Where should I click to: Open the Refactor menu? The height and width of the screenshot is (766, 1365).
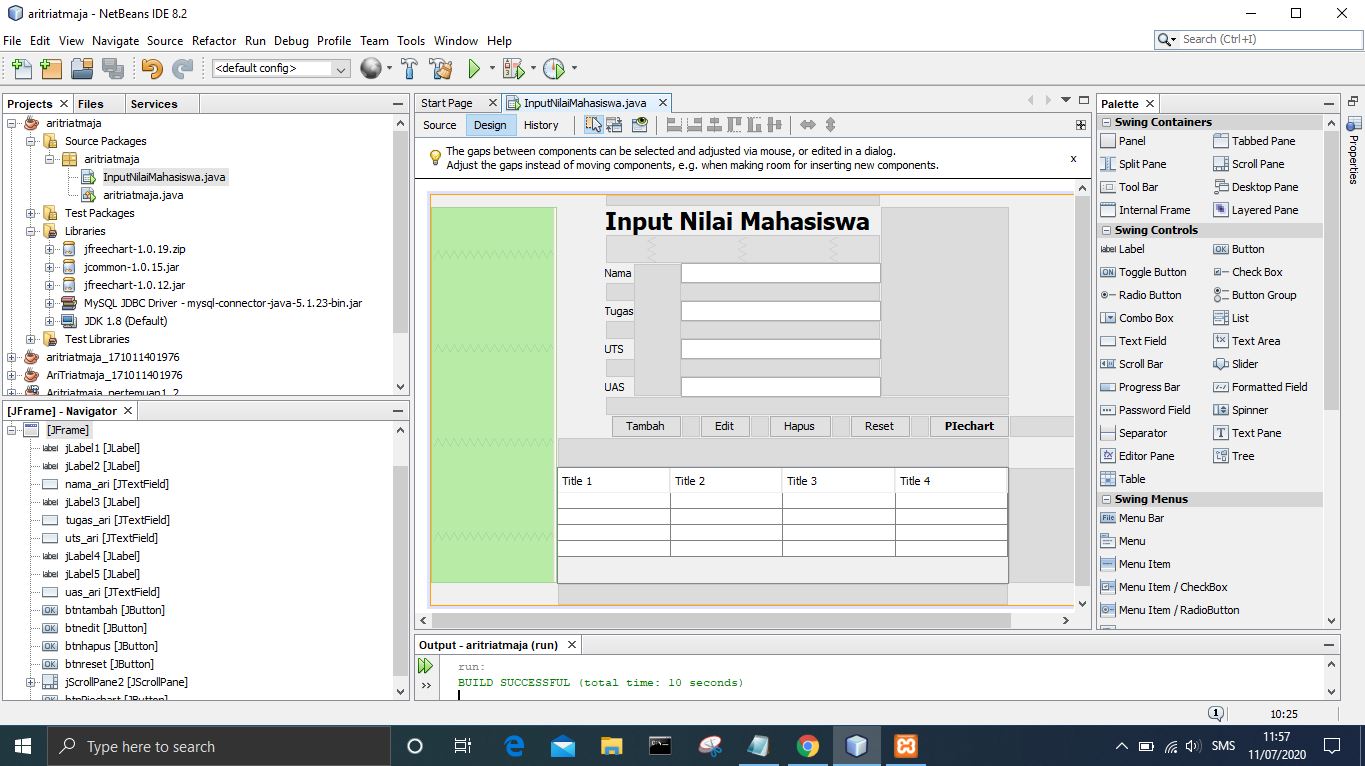click(x=214, y=41)
